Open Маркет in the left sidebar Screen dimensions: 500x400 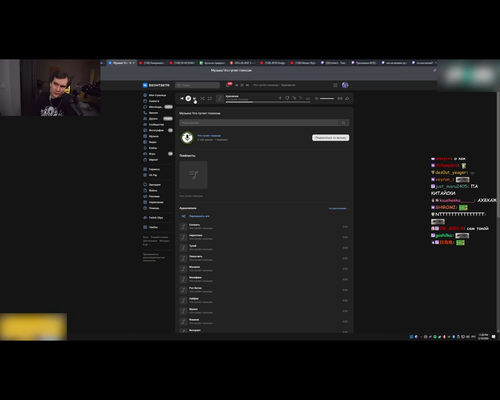151,160
